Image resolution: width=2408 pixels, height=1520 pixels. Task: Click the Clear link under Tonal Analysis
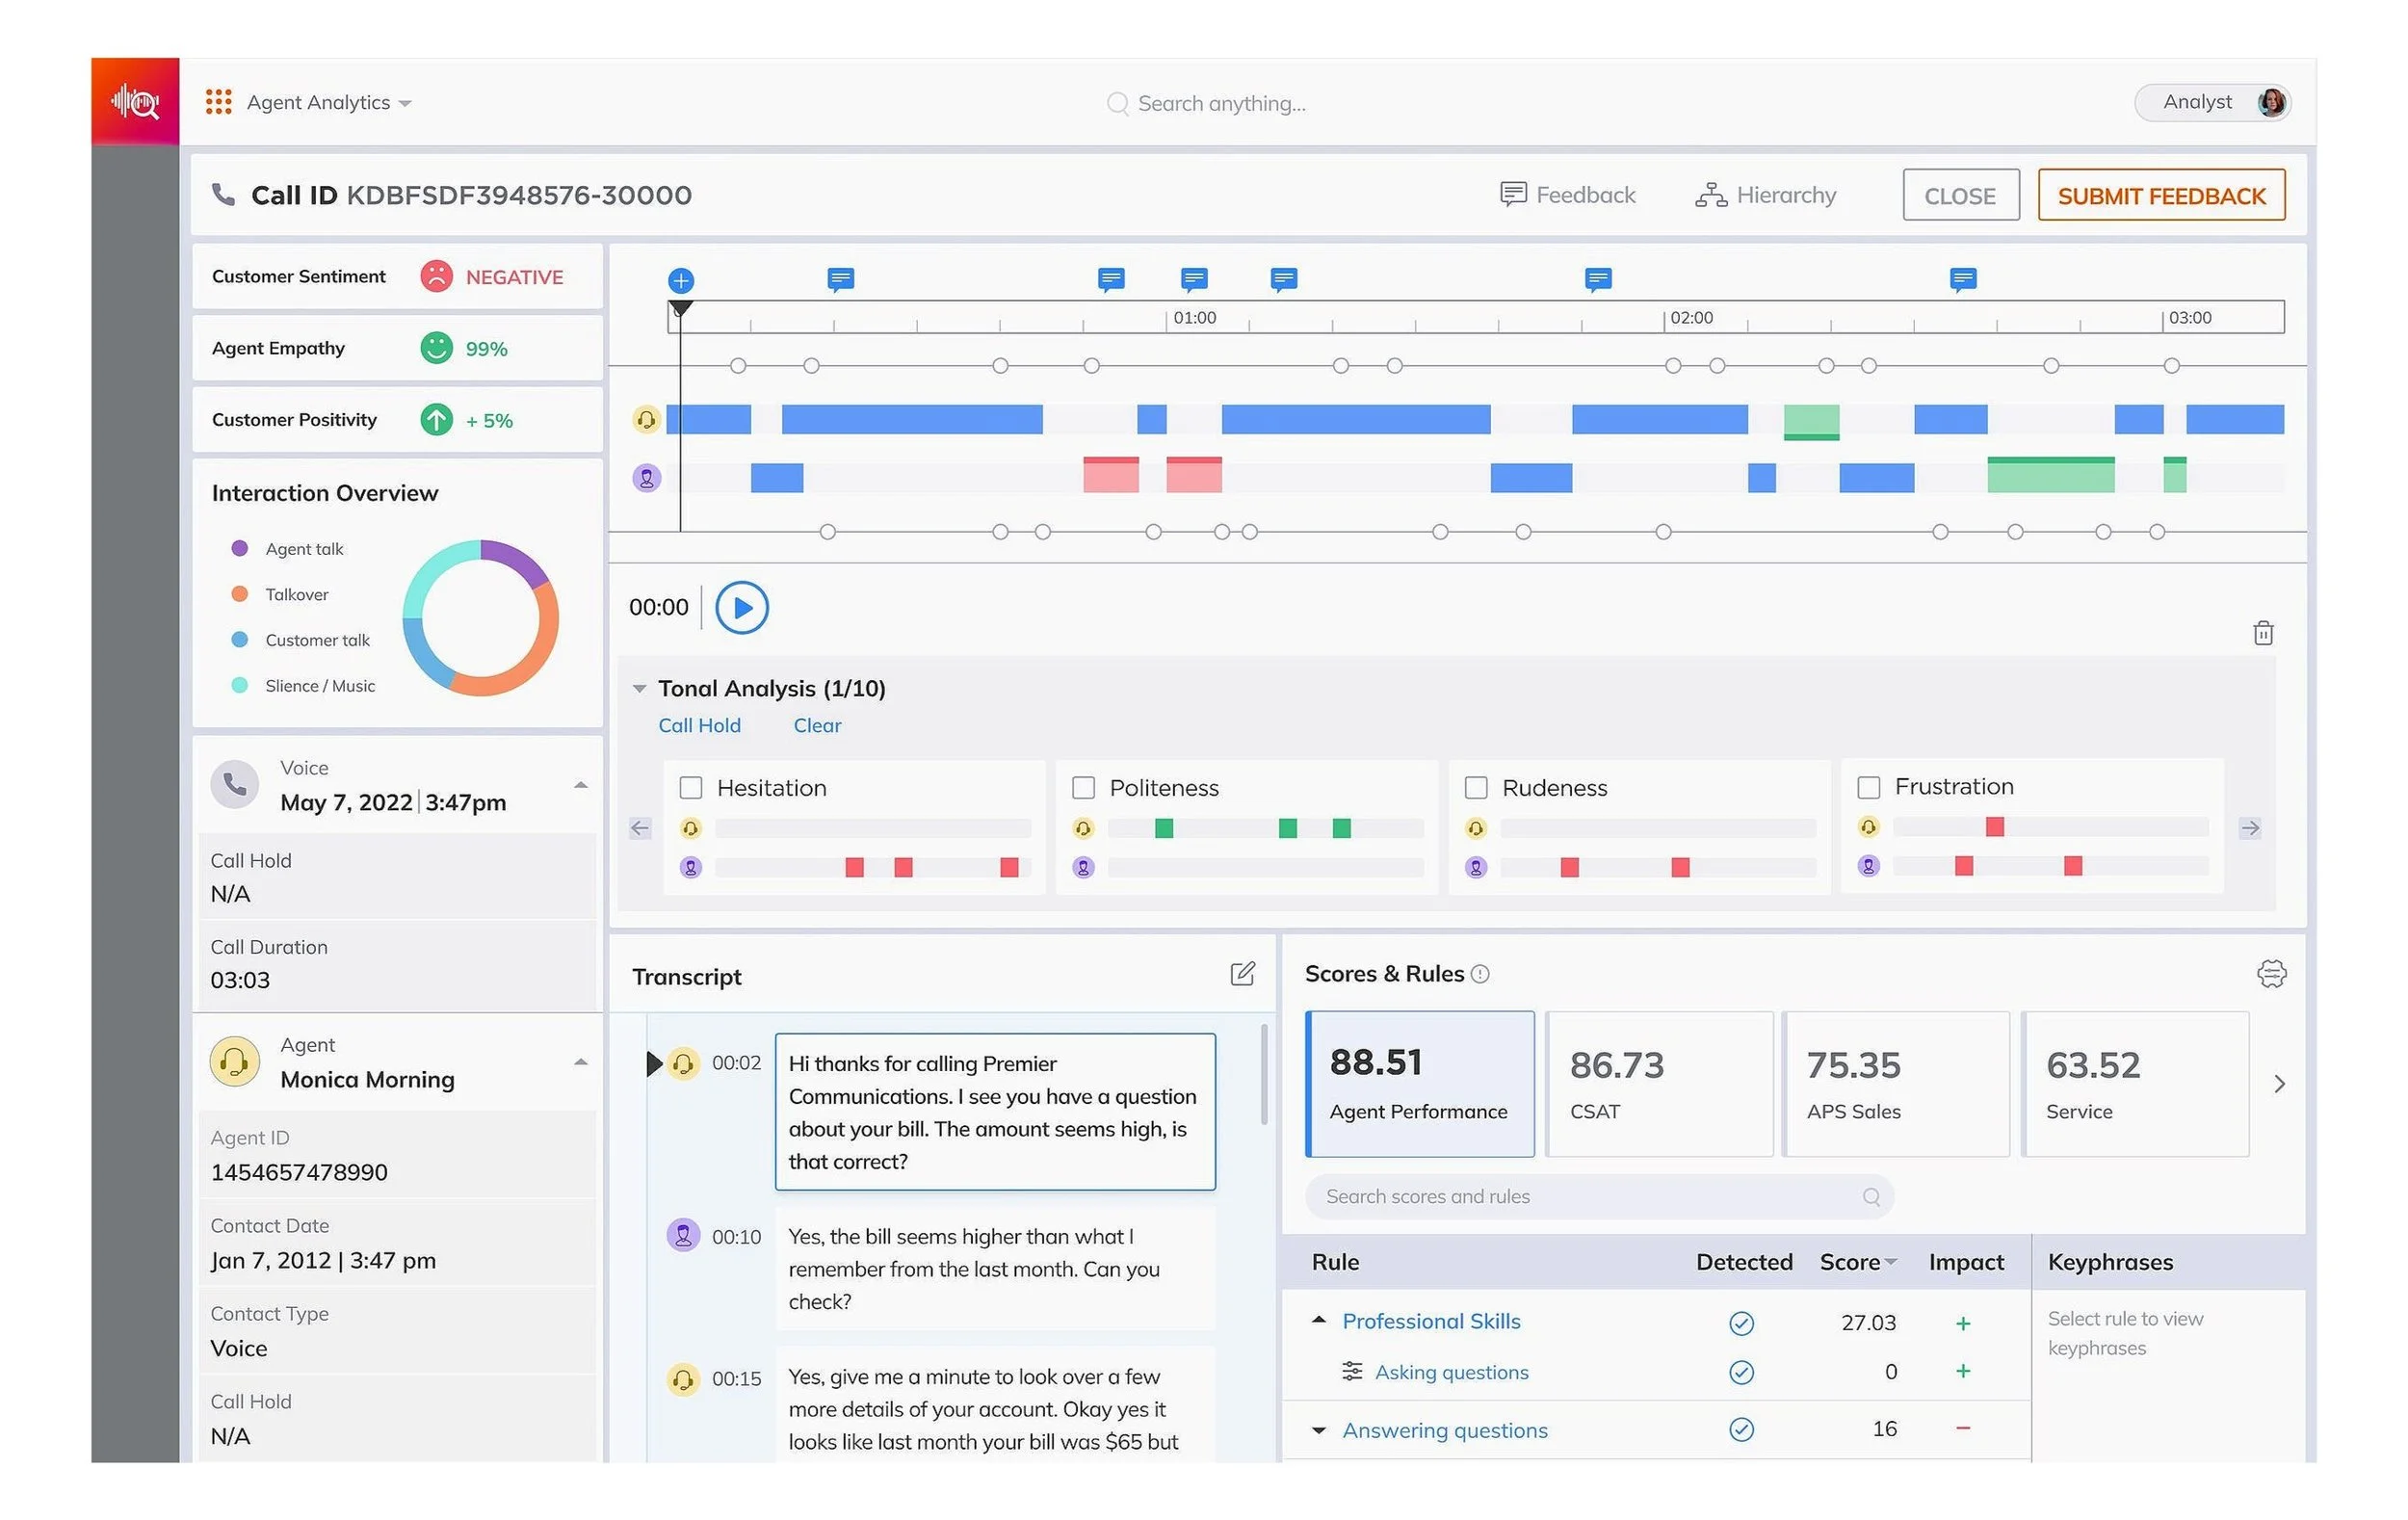816,726
